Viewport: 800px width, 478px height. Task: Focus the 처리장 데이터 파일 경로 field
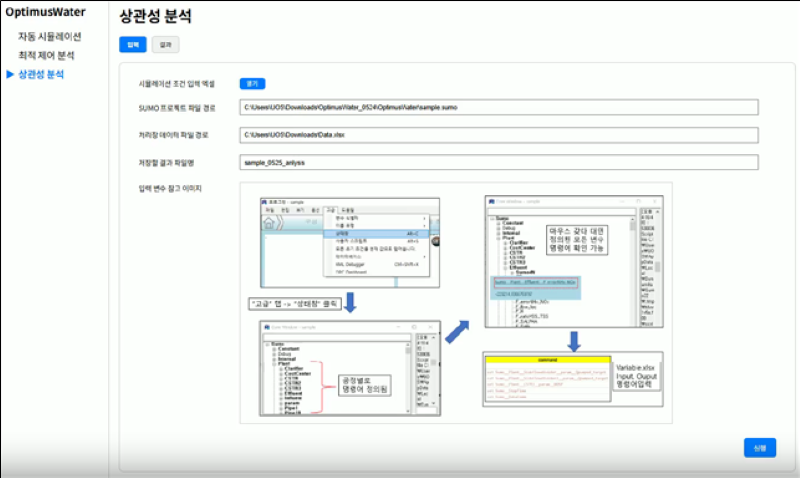(x=500, y=134)
